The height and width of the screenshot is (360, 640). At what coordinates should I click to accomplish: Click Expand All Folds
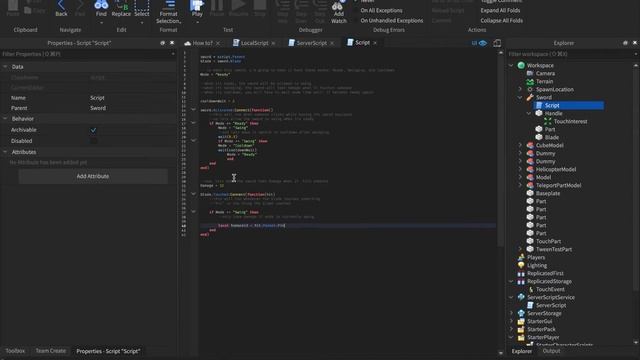point(500,11)
